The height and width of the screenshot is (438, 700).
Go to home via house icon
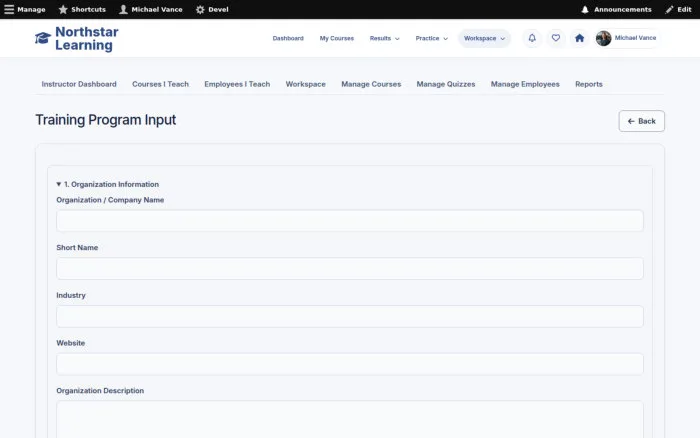click(x=579, y=38)
